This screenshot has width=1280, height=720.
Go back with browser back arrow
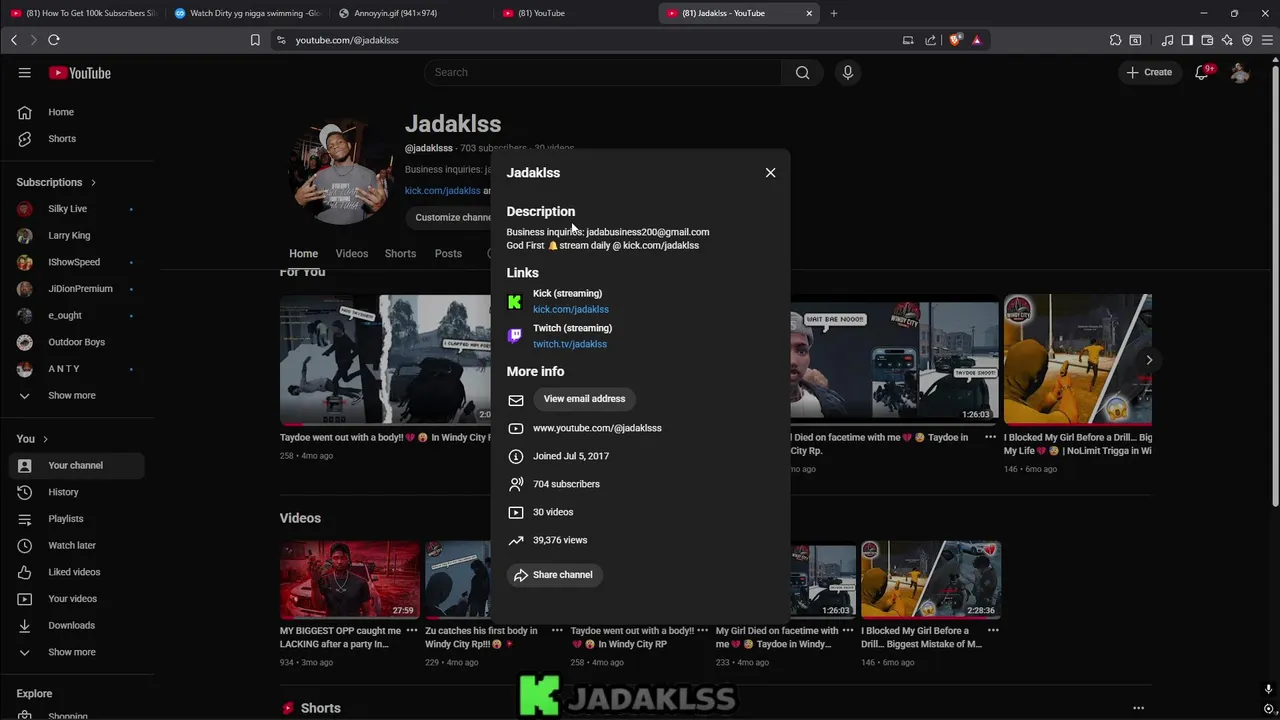14,40
